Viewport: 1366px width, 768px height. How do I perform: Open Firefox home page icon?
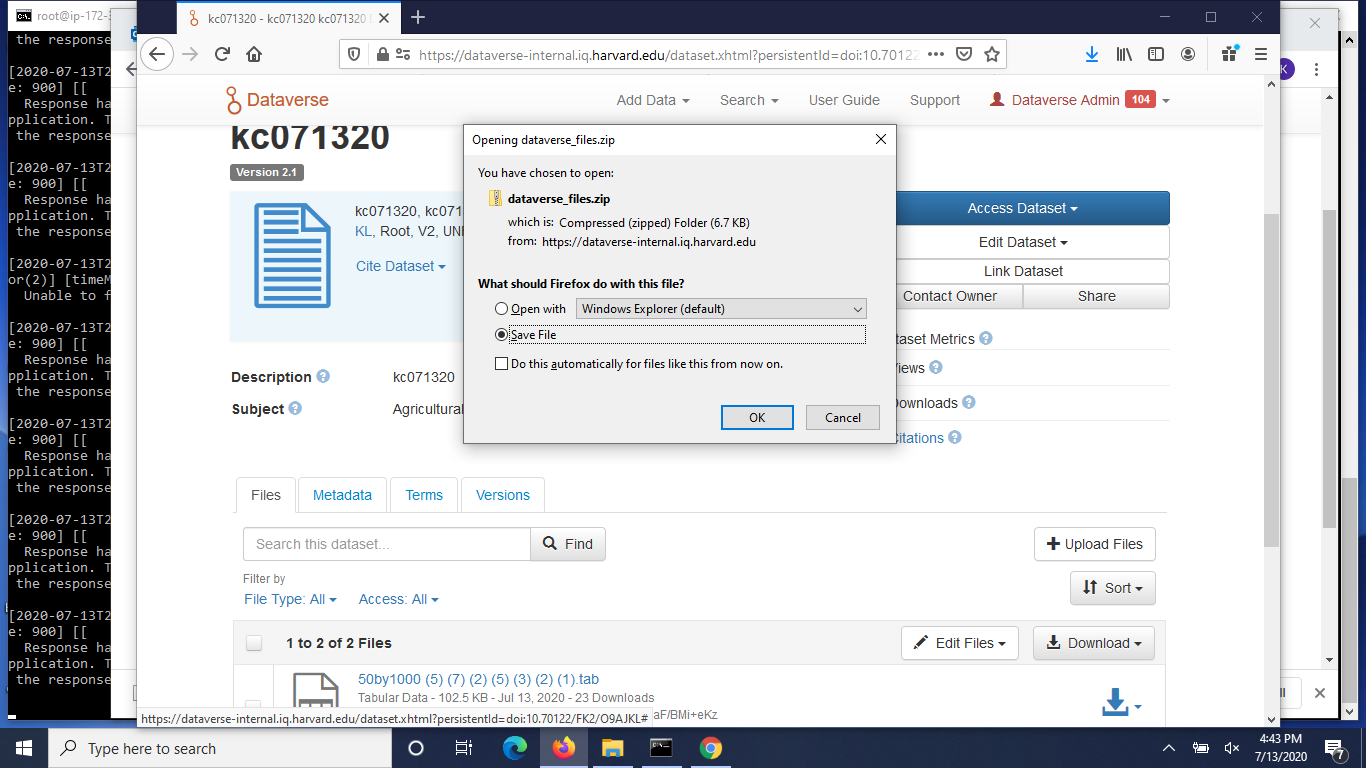254,55
